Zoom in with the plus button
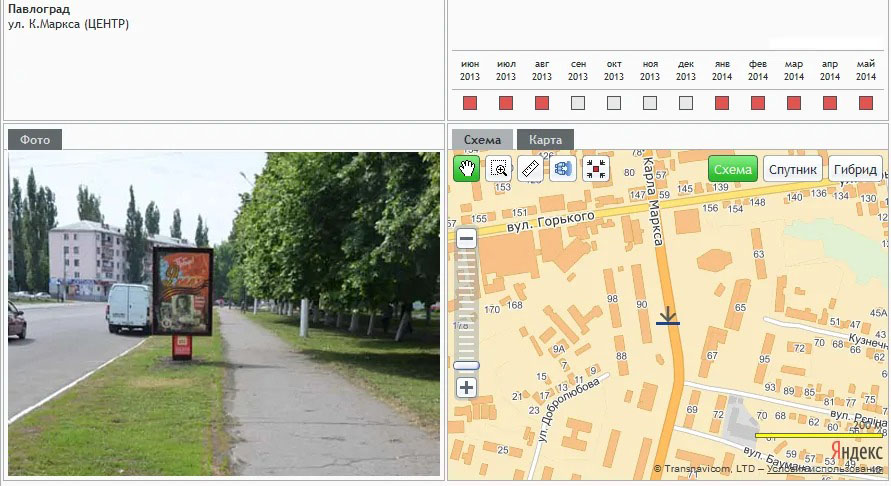 tap(466, 388)
